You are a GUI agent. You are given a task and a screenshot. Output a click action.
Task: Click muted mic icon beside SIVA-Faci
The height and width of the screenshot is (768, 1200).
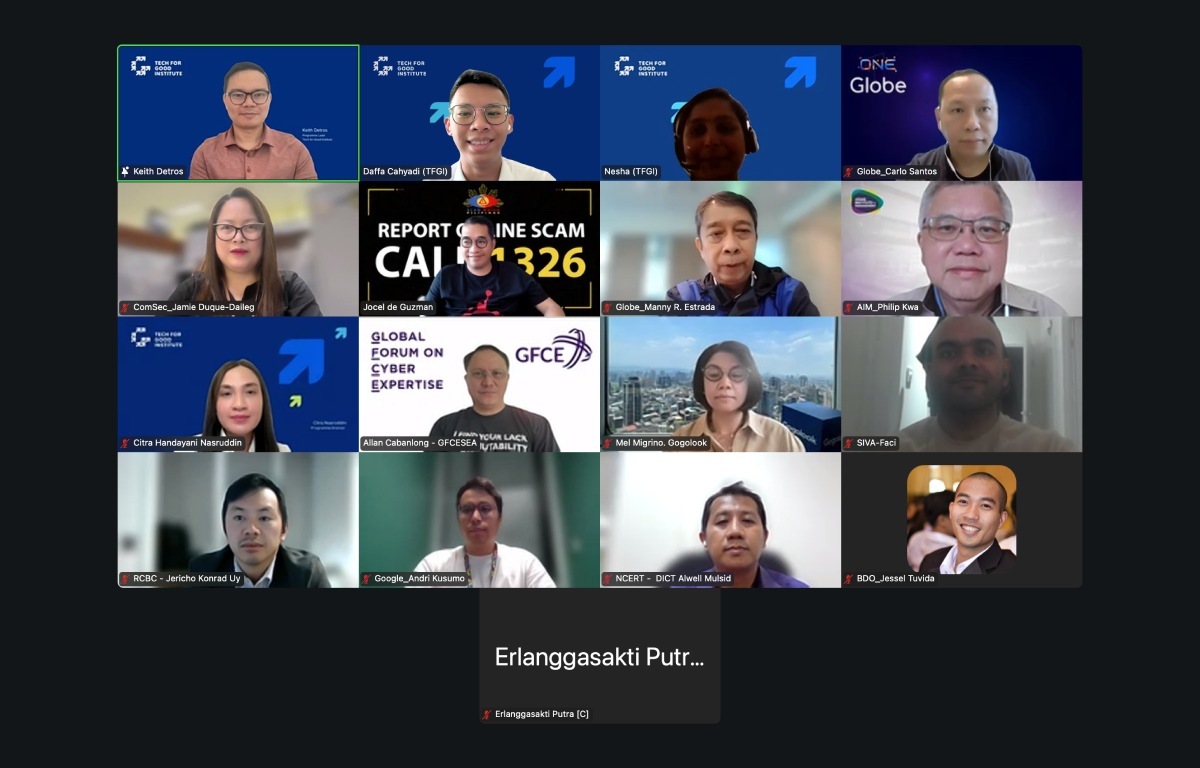click(x=849, y=443)
